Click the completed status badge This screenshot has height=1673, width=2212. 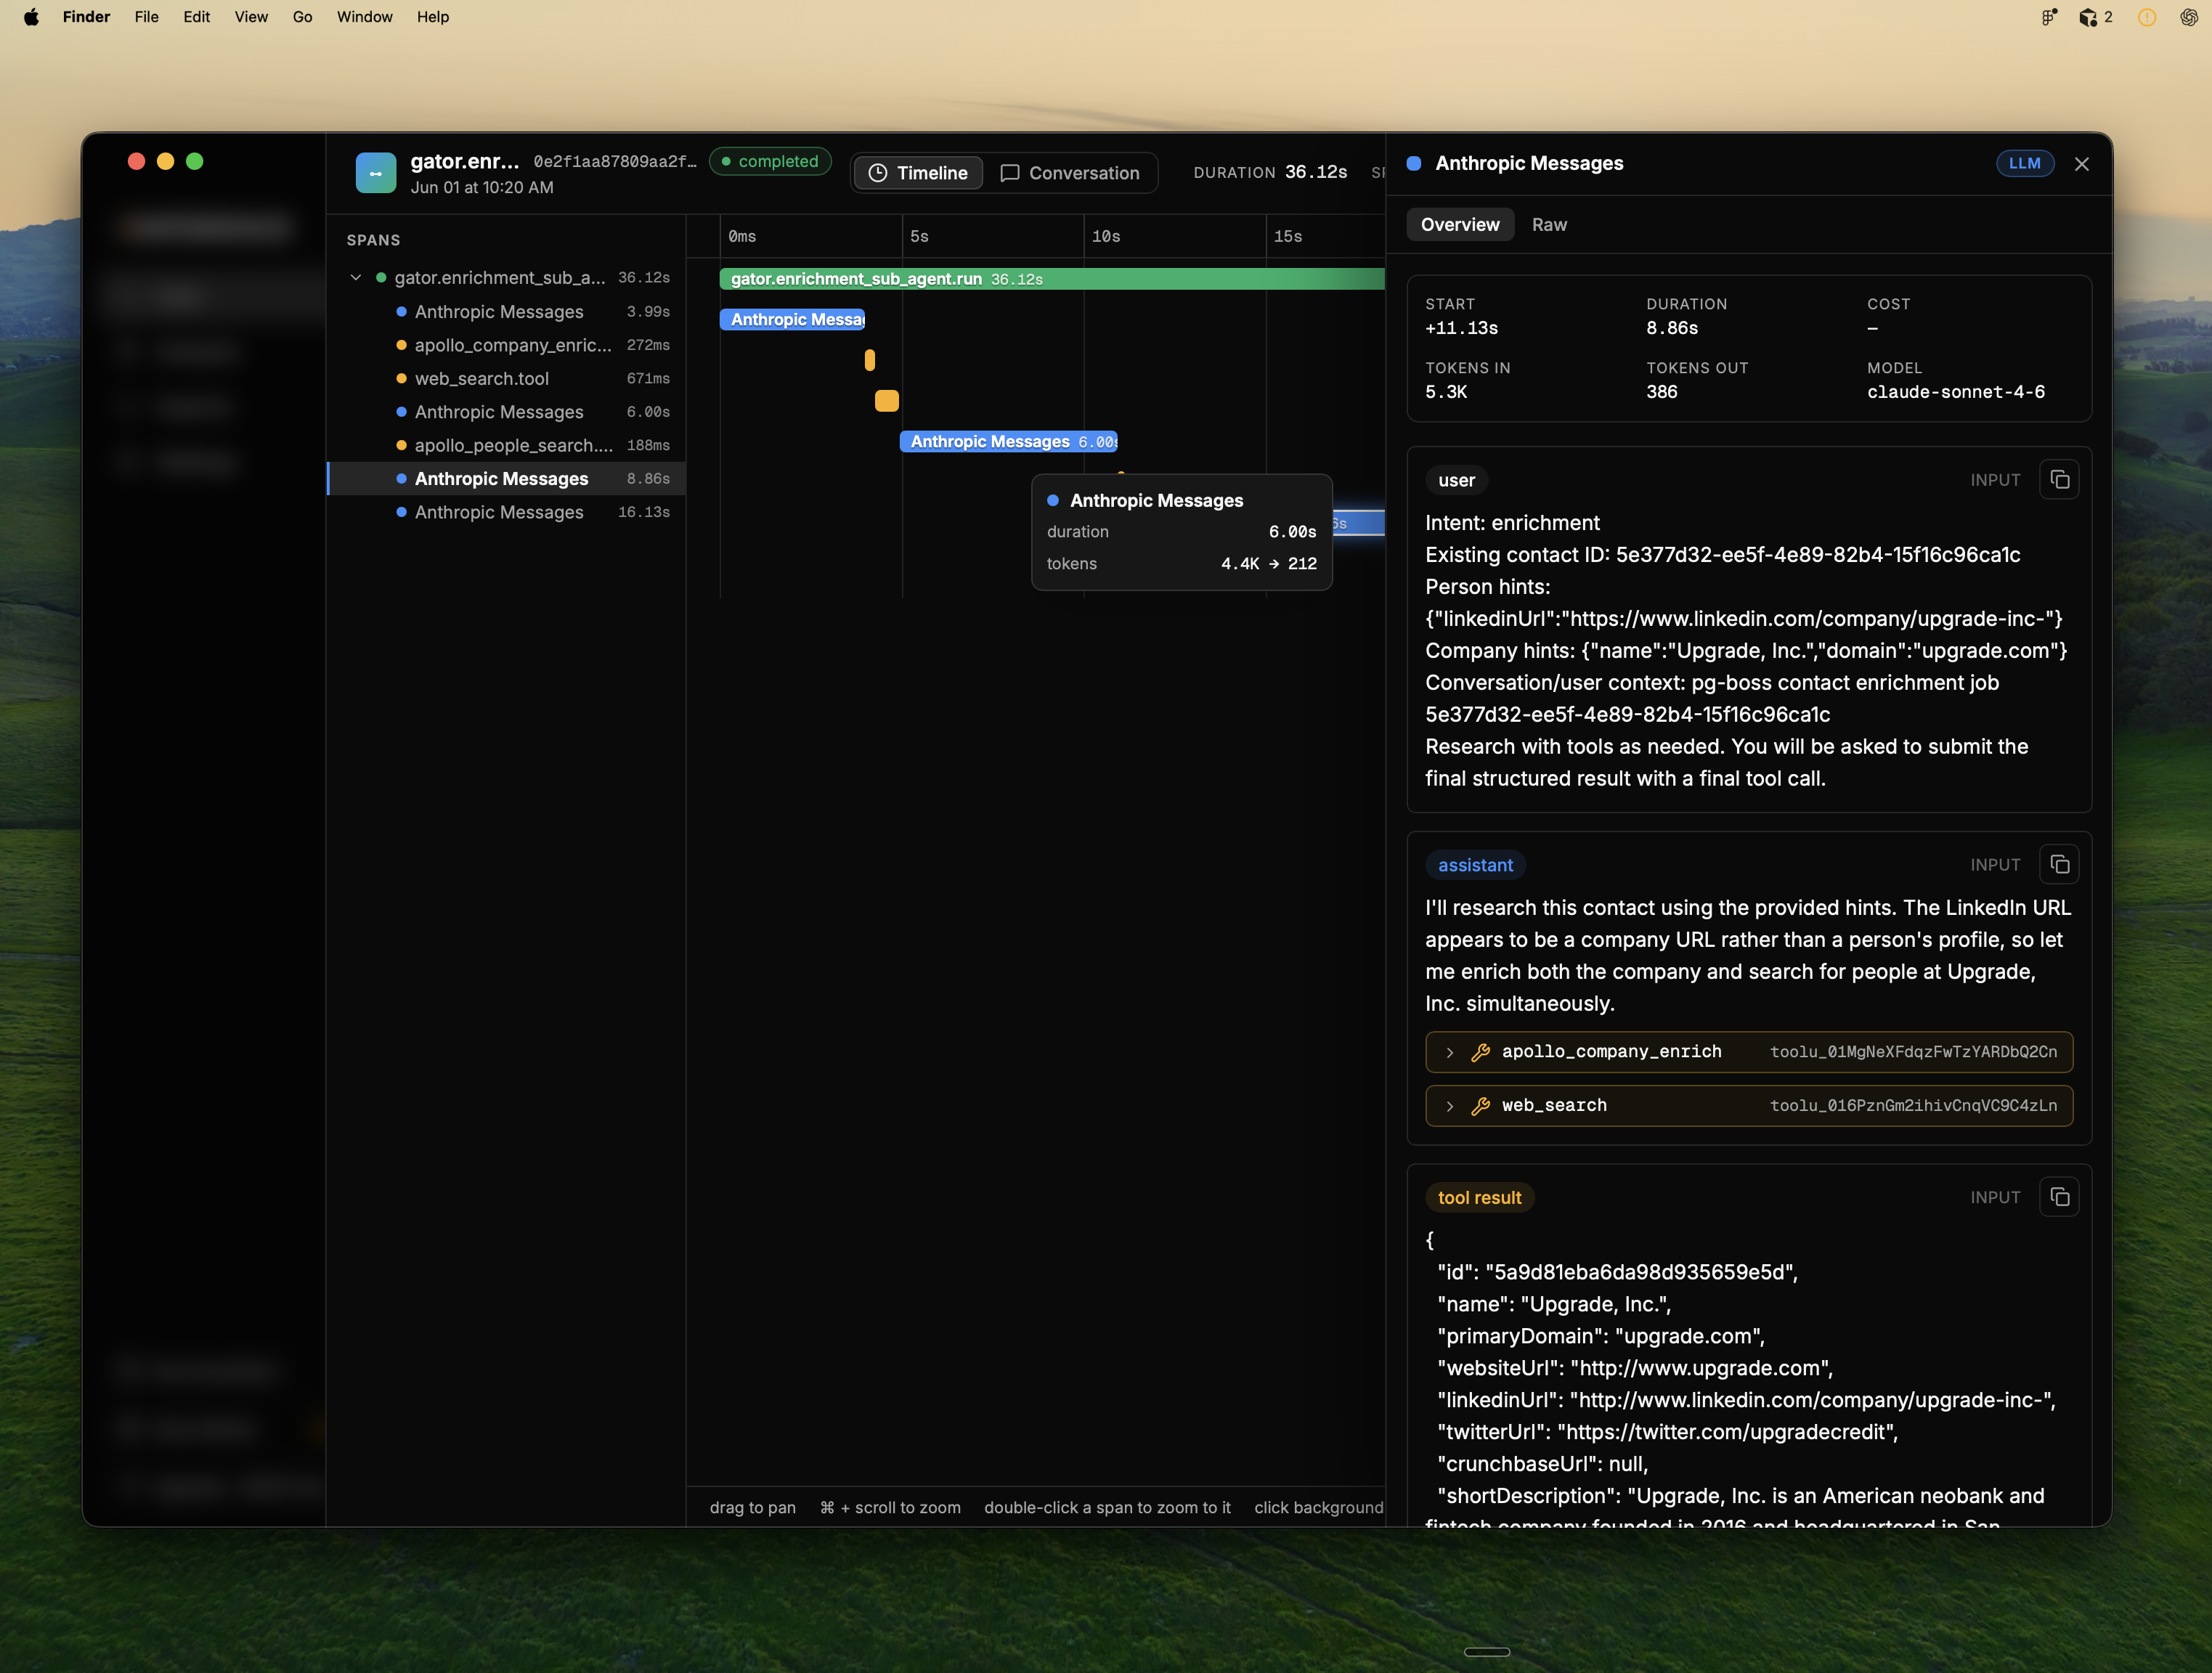(x=770, y=161)
